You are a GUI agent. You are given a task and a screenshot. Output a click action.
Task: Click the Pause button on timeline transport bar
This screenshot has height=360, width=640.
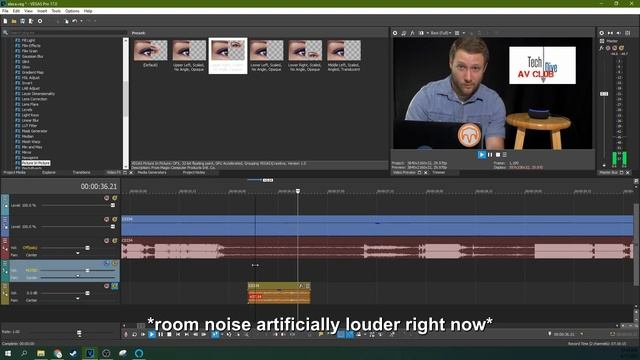(160, 334)
